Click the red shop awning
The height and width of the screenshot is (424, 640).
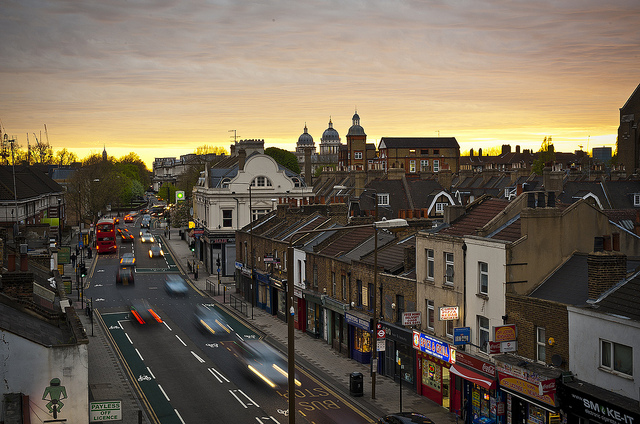tap(472, 376)
